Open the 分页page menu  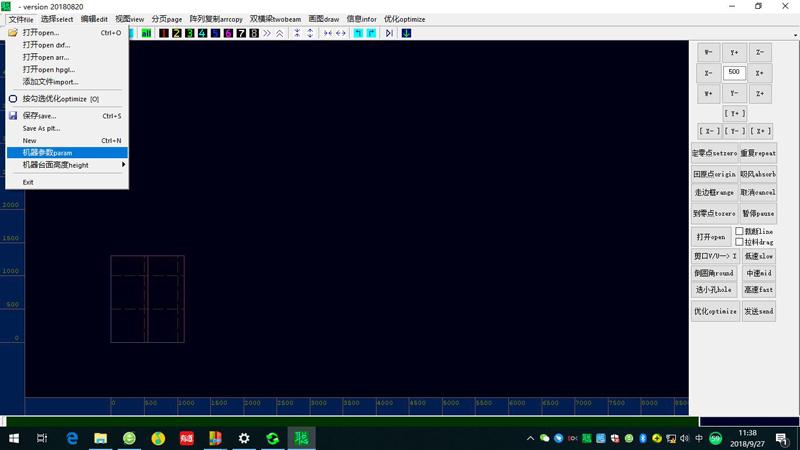(x=166, y=19)
